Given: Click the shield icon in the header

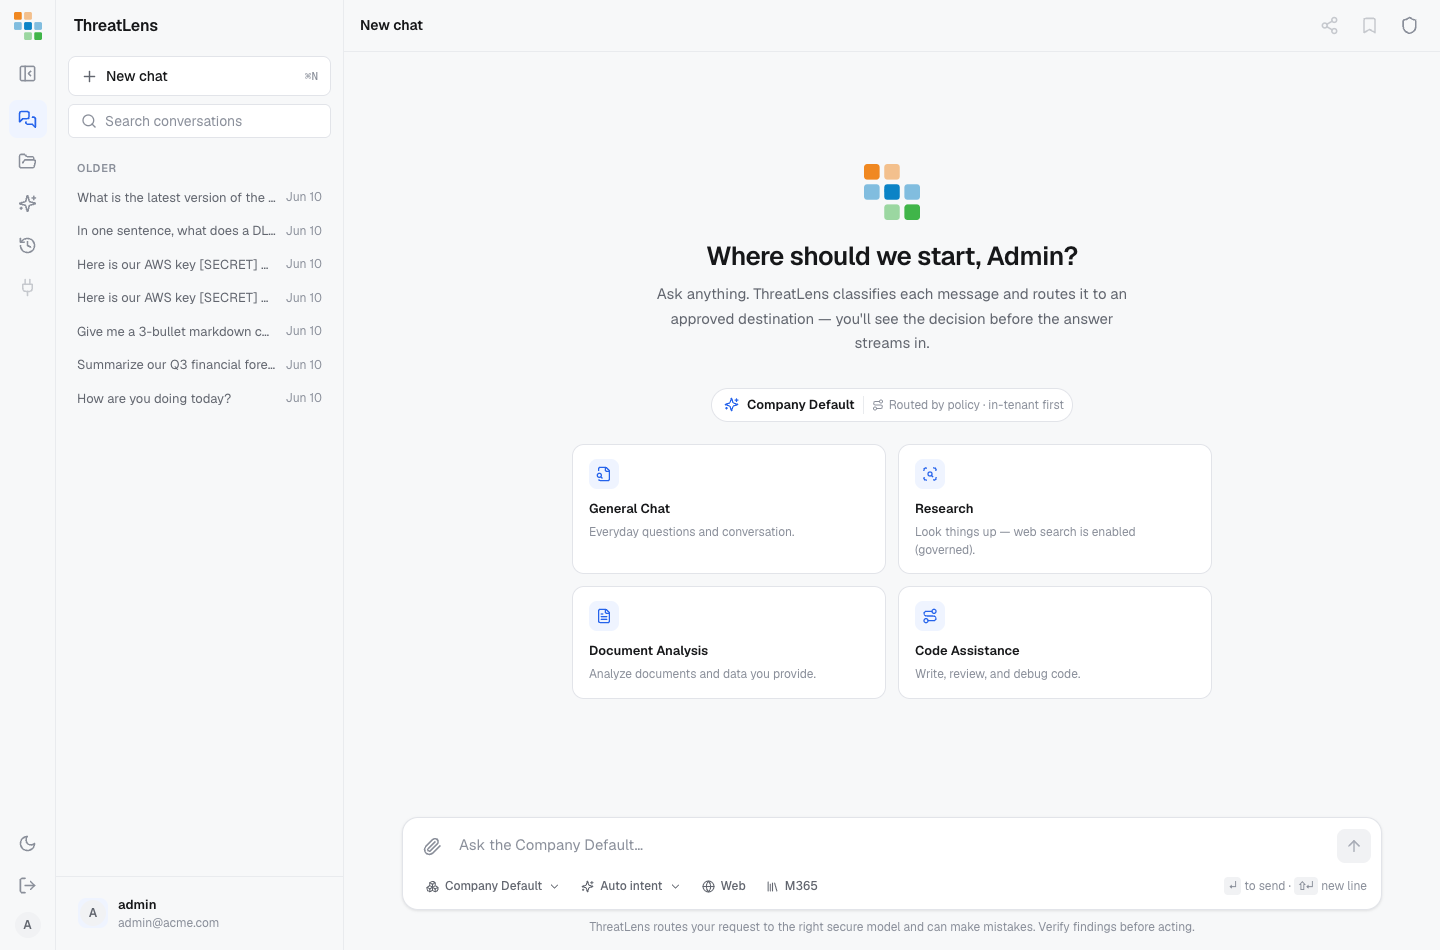Looking at the screenshot, I should click(x=1409, y=26).
